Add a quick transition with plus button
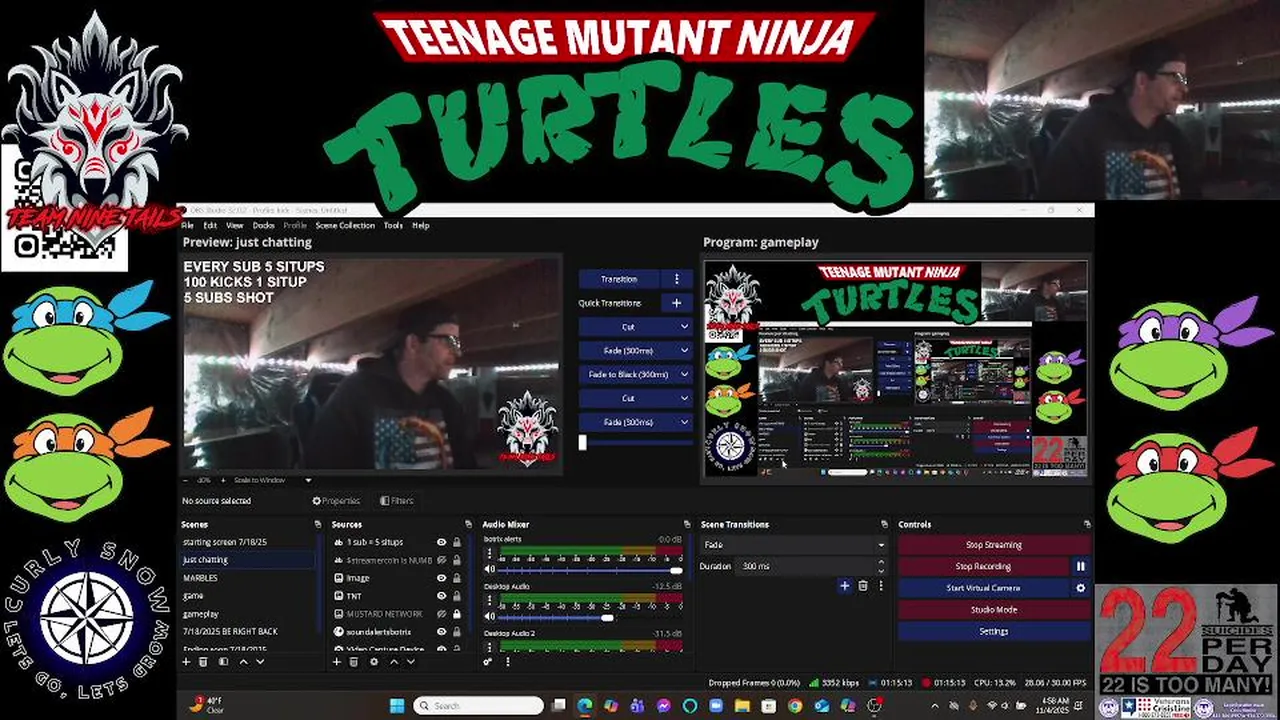This screenshot has width=1280, height=720. click(x=676, y=303)
